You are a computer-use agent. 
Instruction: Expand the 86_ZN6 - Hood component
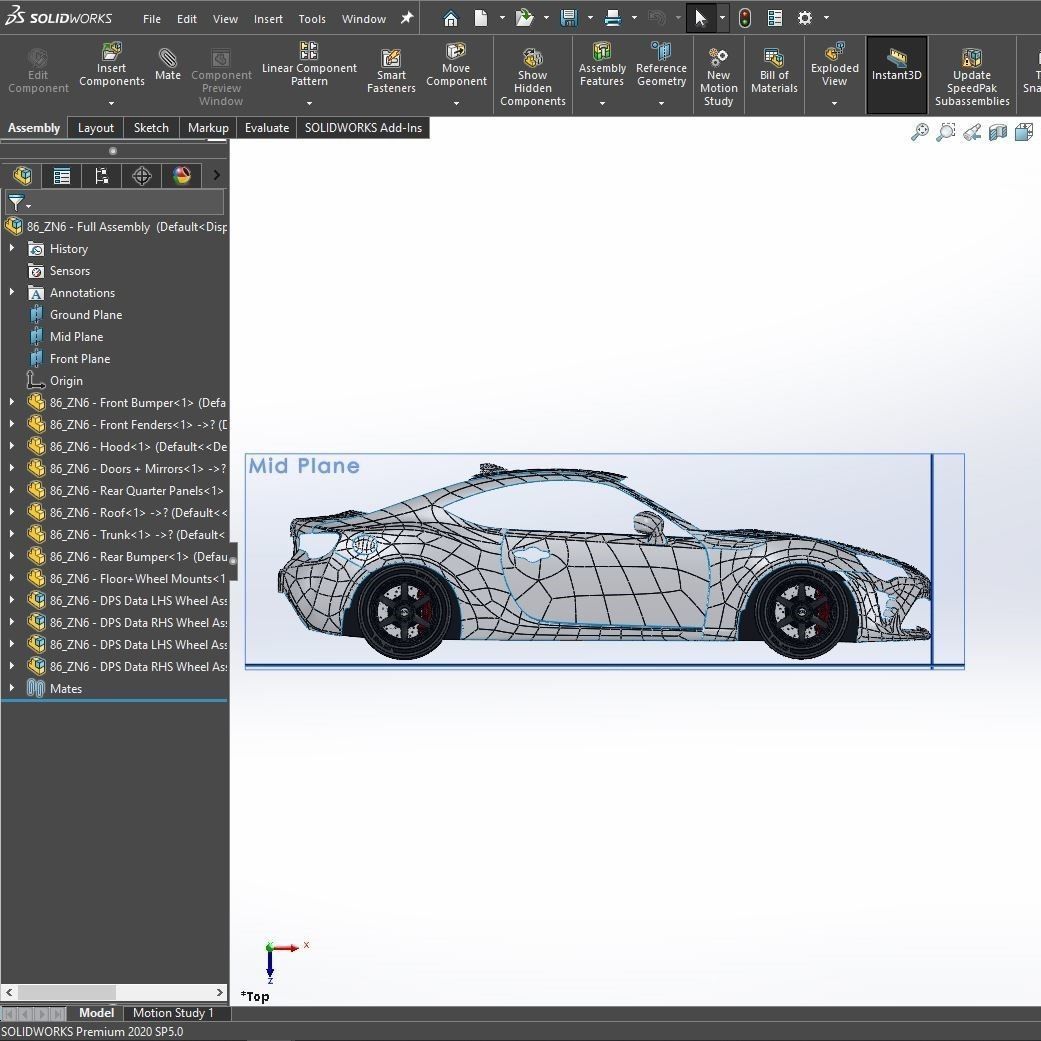pyautogui.click(x=11, y=446)
